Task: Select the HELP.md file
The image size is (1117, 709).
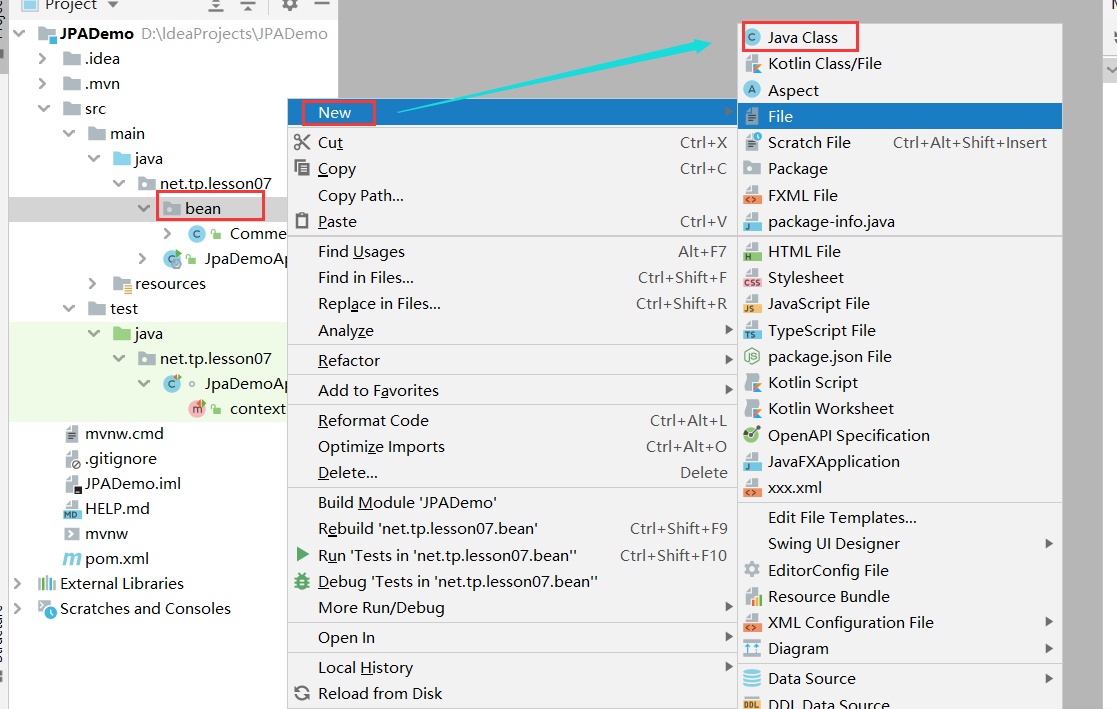Action: click(117, 509)
